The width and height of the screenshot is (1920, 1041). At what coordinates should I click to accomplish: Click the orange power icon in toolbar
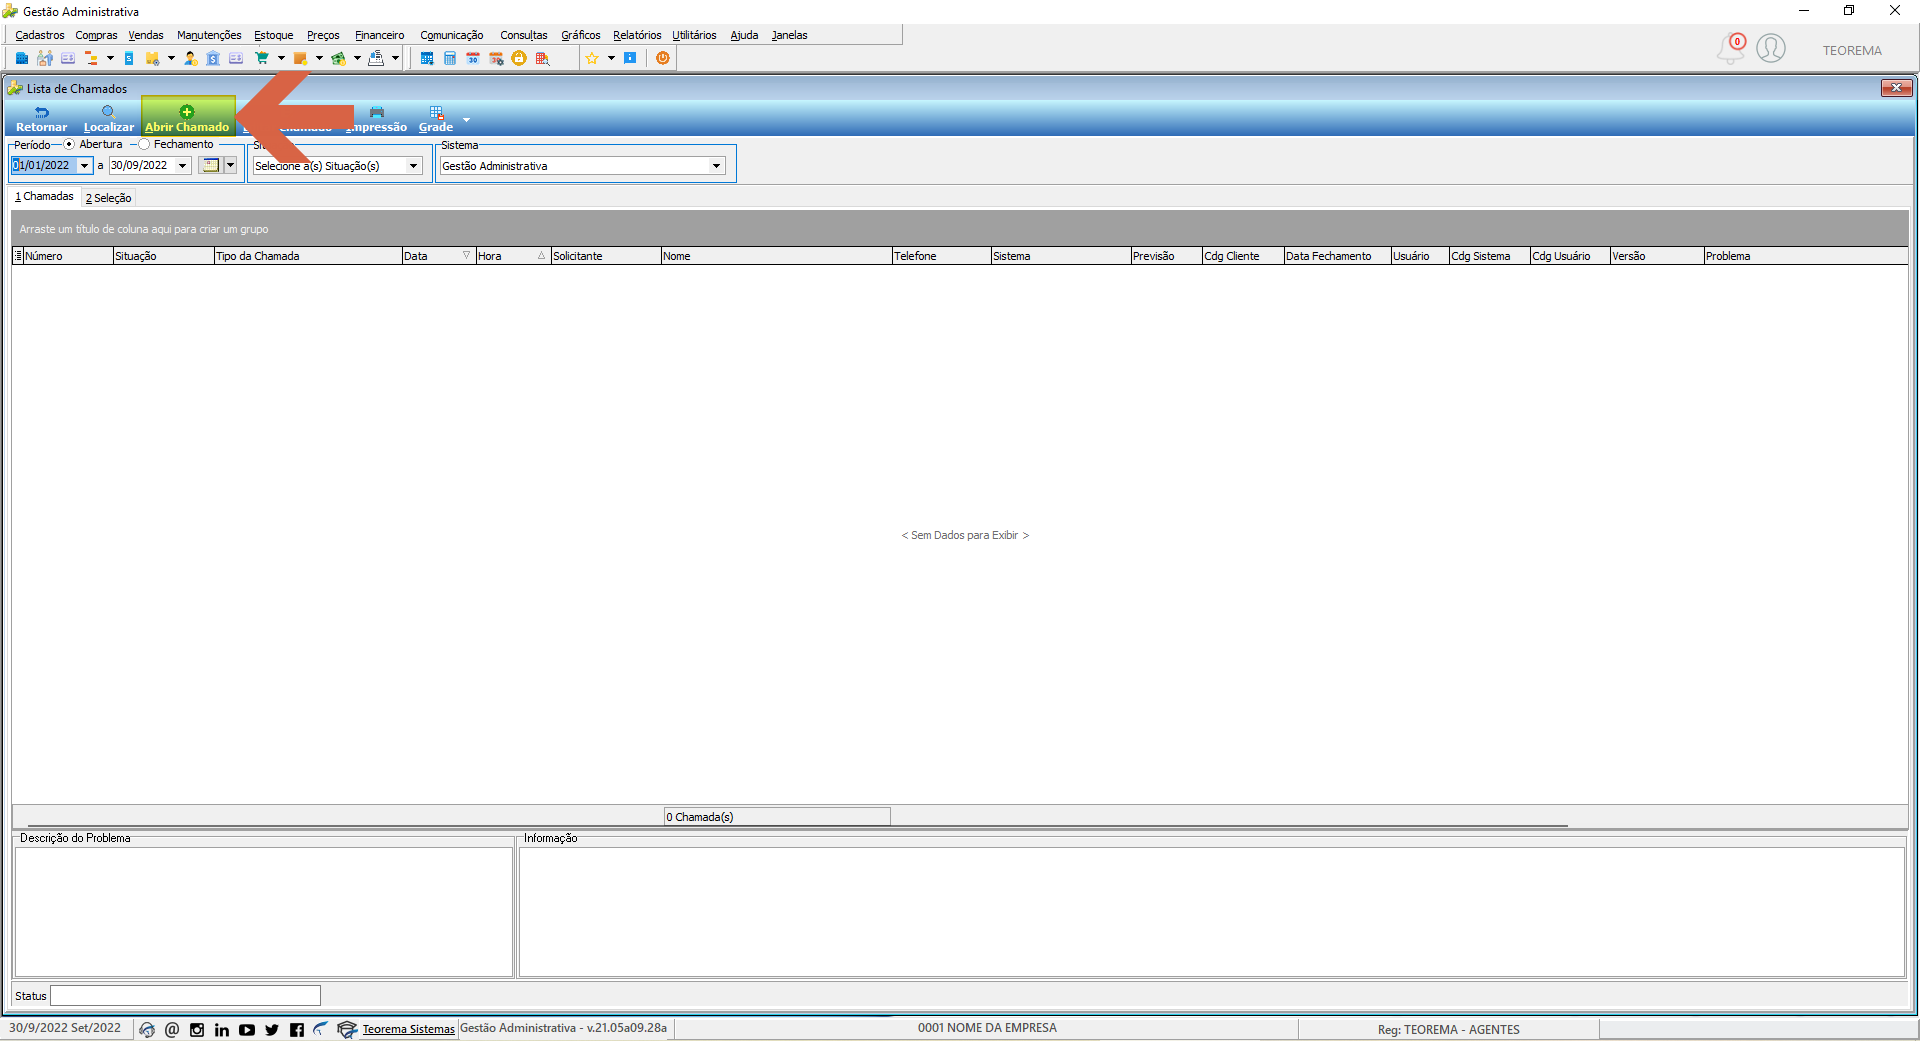[x=663, y=58]
